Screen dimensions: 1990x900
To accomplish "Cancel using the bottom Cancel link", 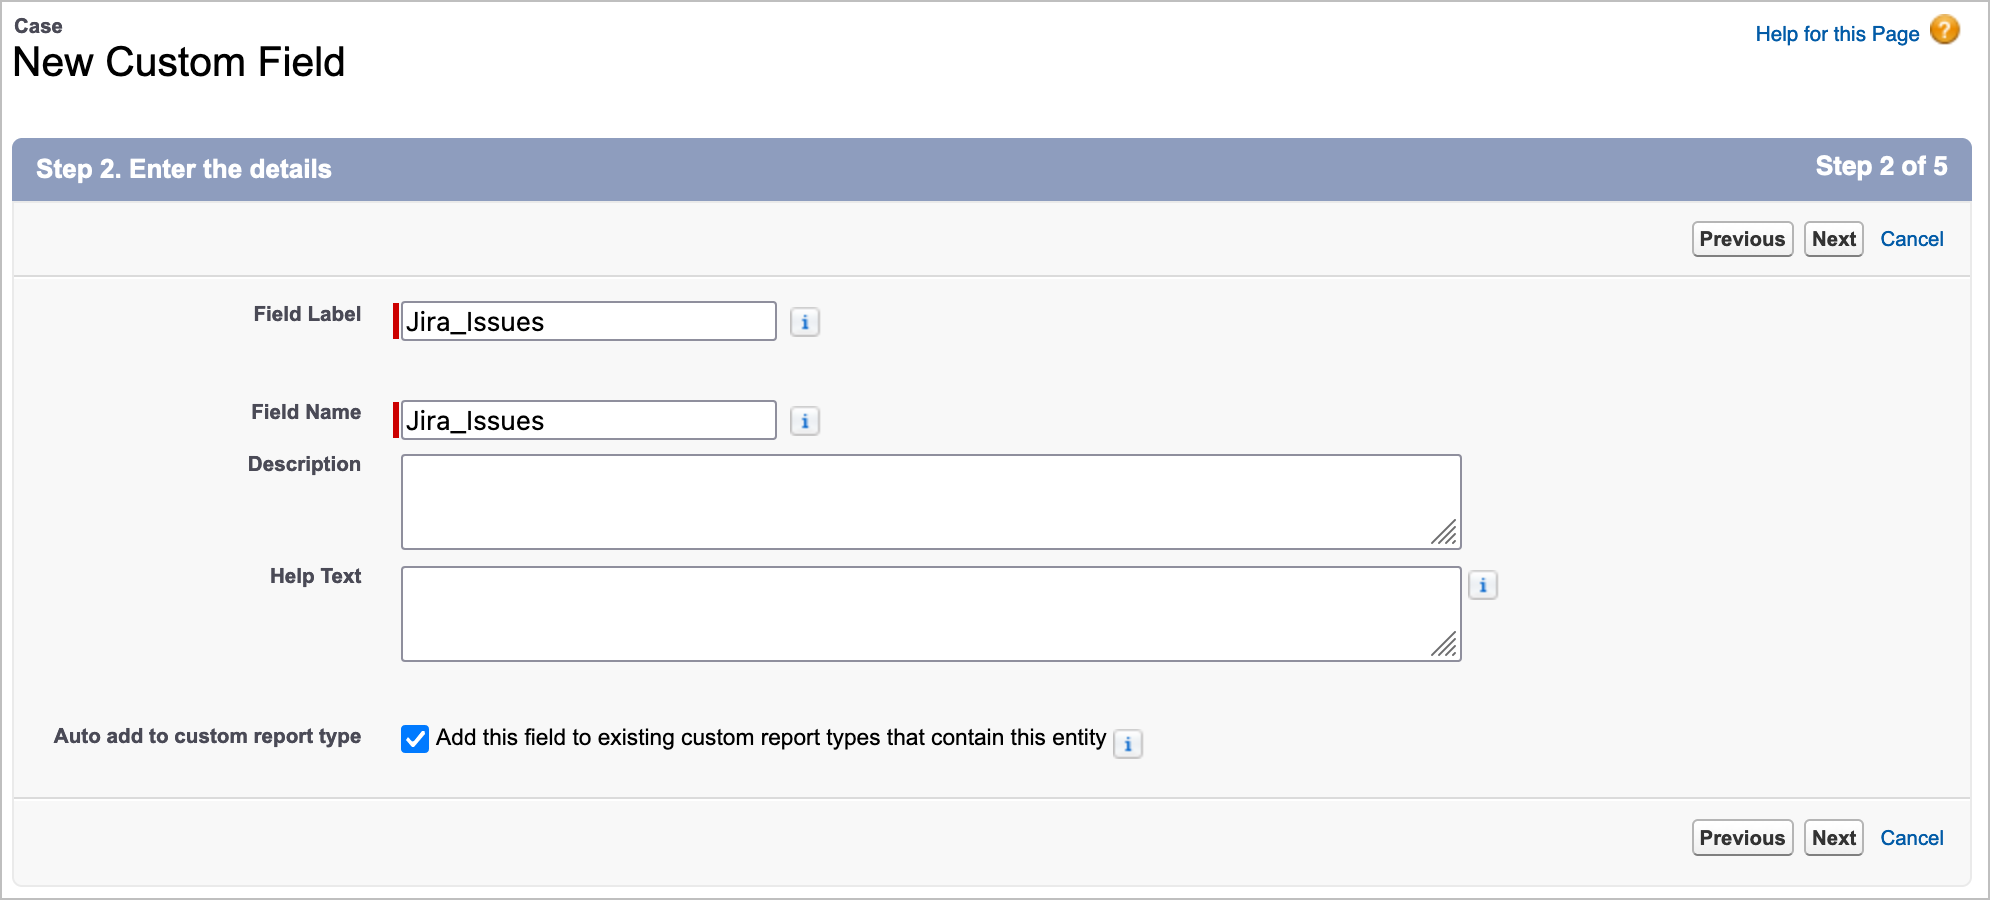I will click(x=1912, y=838).
